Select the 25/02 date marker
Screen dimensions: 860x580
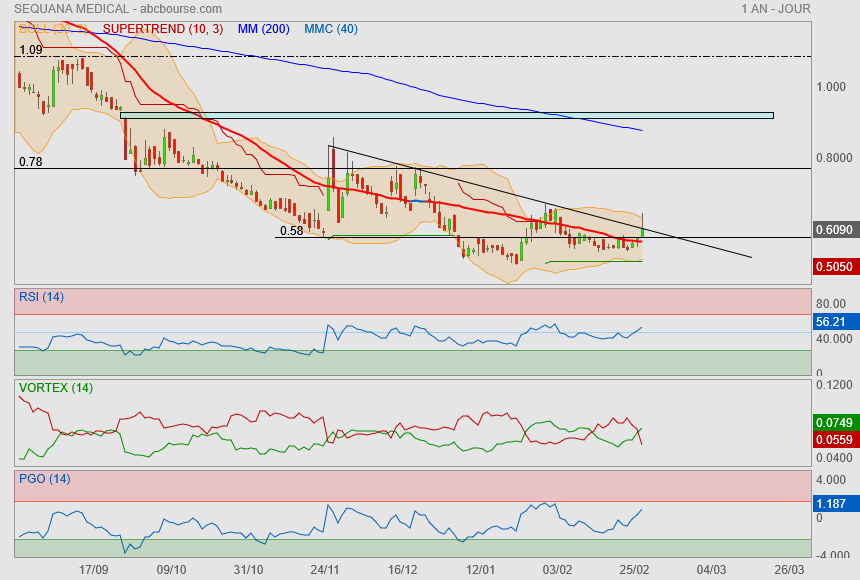pos(635,569)
